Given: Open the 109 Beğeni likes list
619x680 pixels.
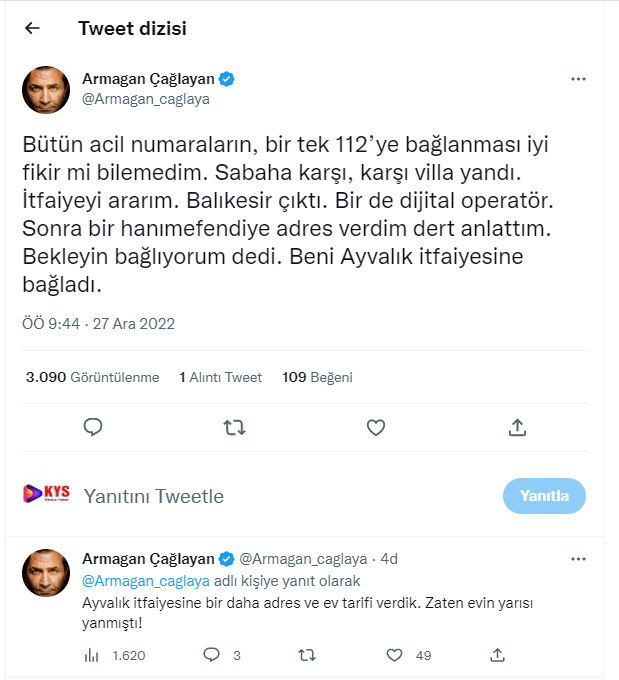Looking at the screenshot, I should click(317, 377).
